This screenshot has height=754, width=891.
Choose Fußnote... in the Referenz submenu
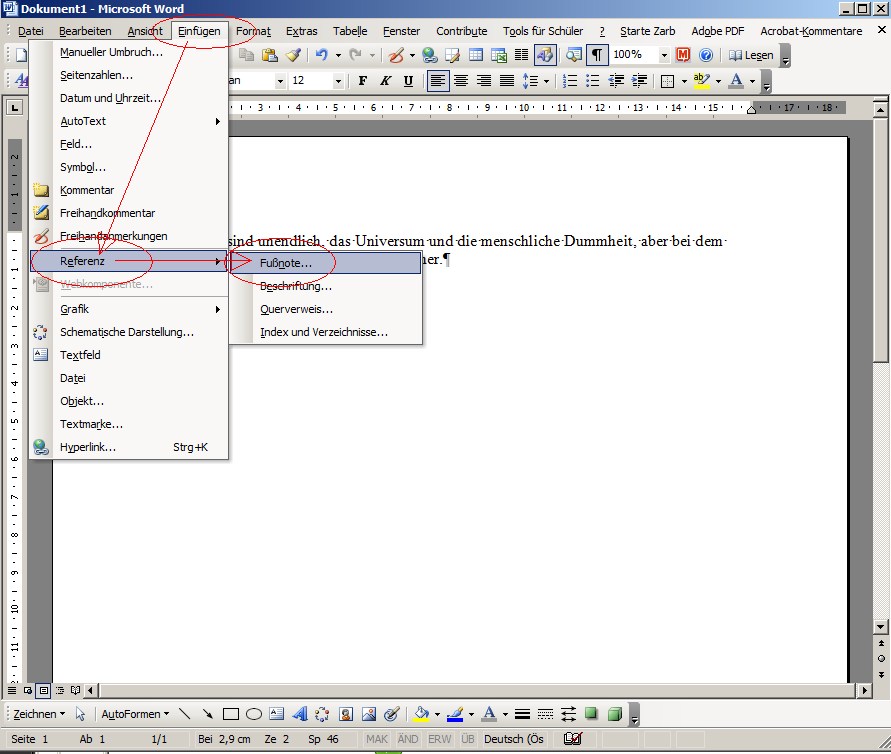[x=326, y=263]
